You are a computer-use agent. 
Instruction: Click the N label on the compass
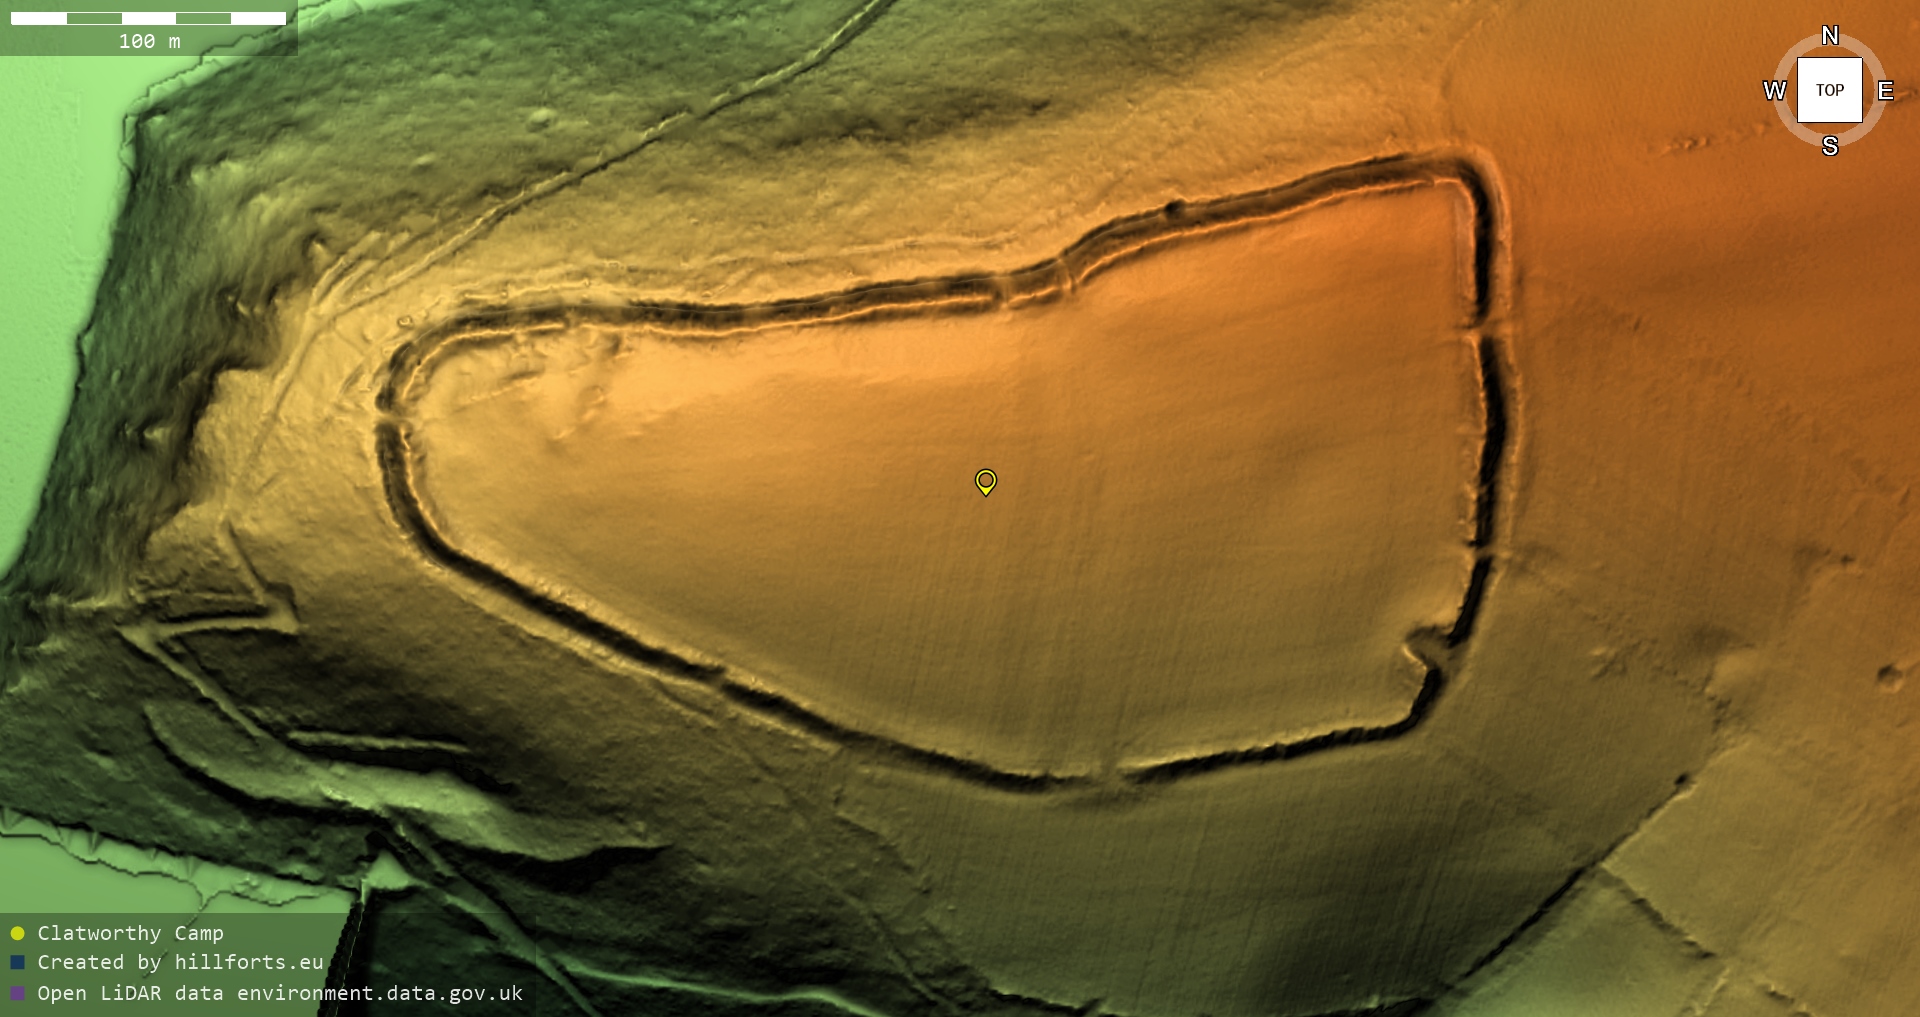pyautogui.click(x=1830, y=36)
